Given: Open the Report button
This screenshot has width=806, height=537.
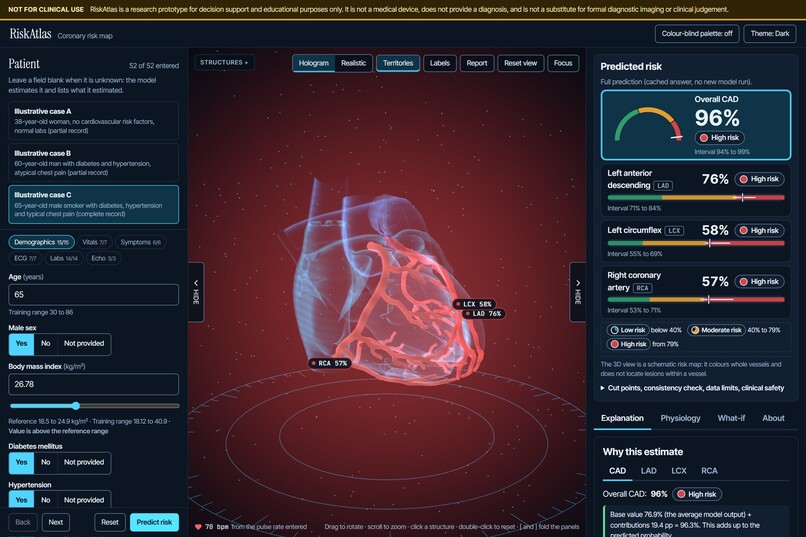Looking at the screenshot, I should tap(477, 63).
